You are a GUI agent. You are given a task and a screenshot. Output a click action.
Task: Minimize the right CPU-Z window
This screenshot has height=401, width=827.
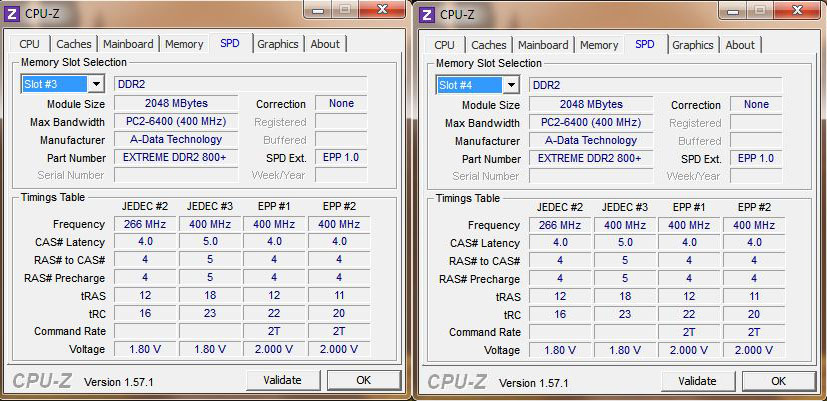733,9
